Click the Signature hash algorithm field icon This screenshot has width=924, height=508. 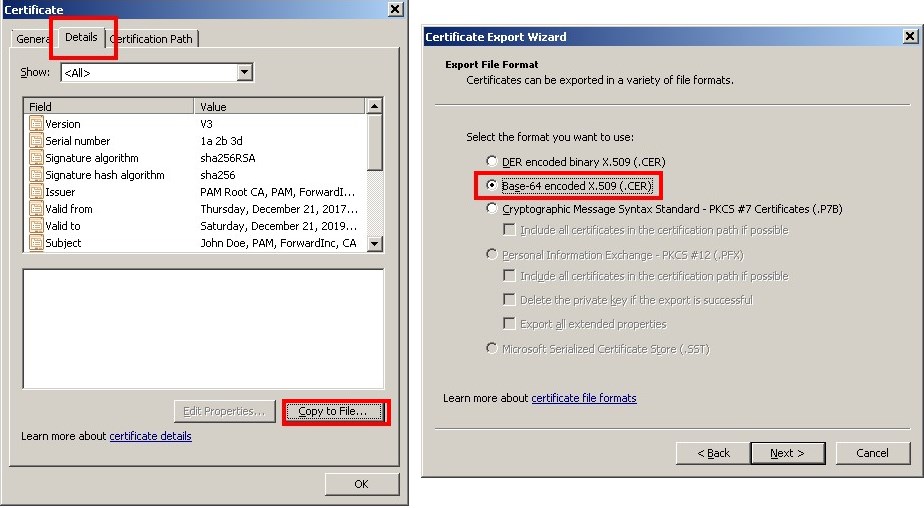pos(36,175)
